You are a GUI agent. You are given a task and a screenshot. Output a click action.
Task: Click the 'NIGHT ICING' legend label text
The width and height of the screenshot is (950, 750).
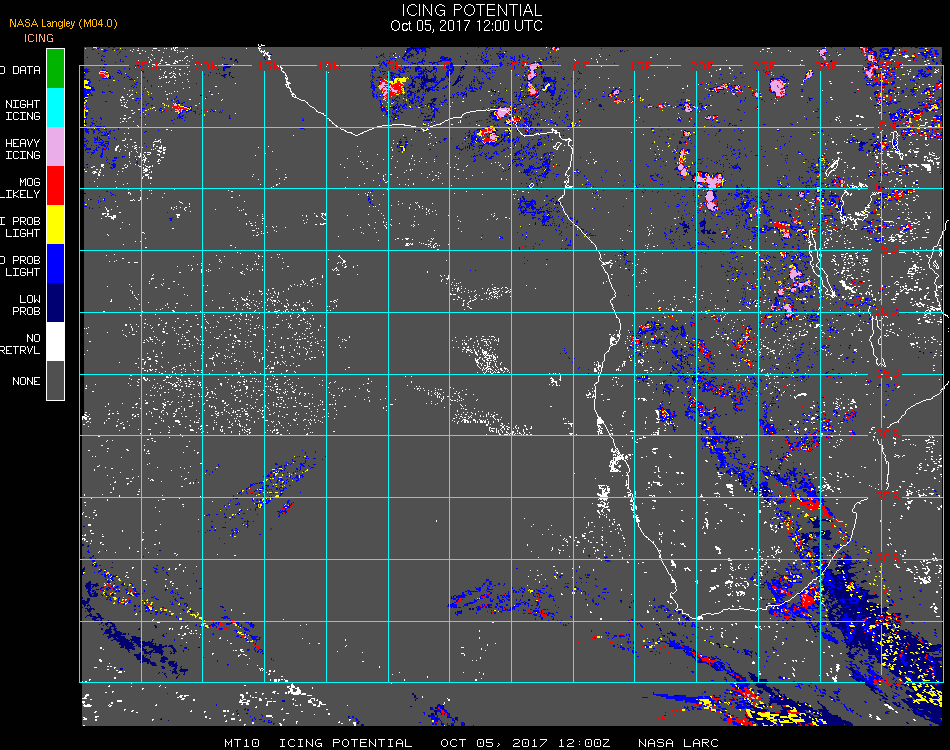[22, 110]
